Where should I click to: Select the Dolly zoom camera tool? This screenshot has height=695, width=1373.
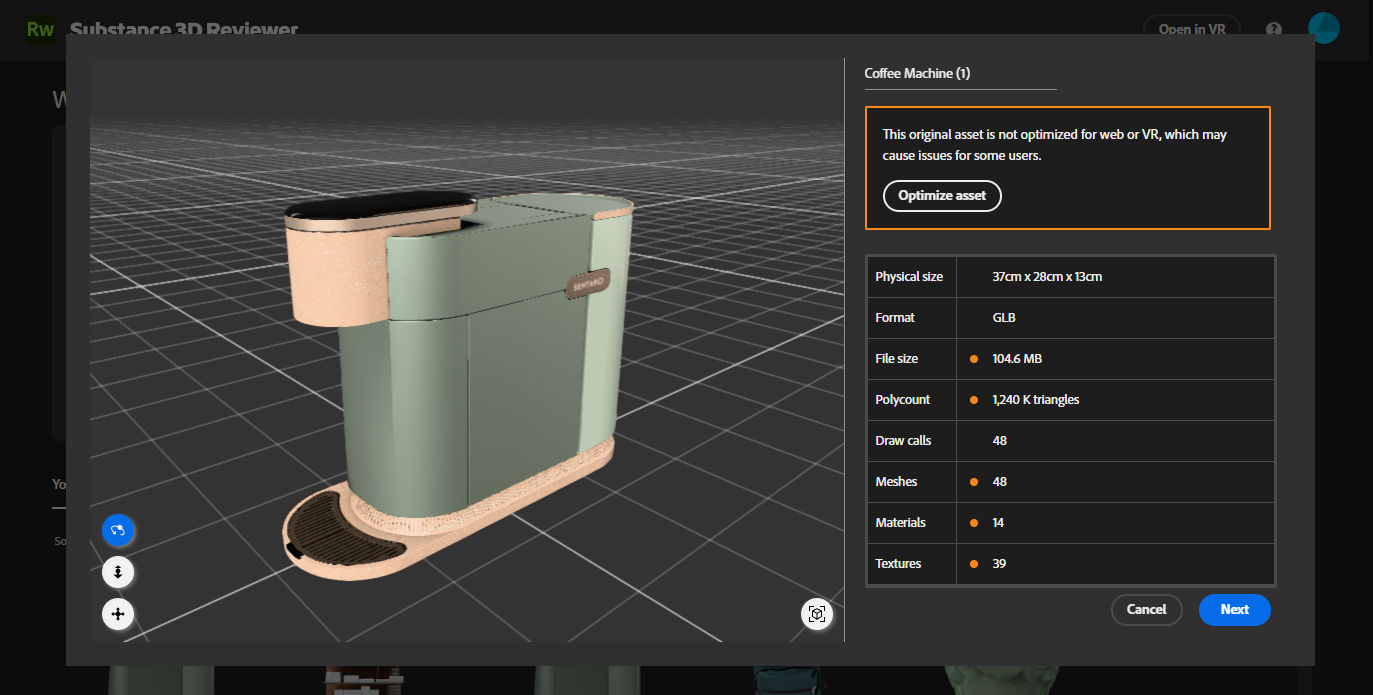tap(118, 572)
